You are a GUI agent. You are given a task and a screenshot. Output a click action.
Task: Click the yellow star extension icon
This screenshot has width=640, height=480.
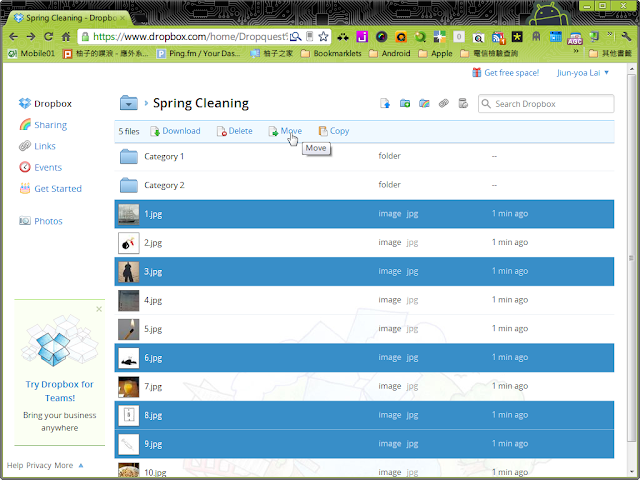[x=517, y=37]
